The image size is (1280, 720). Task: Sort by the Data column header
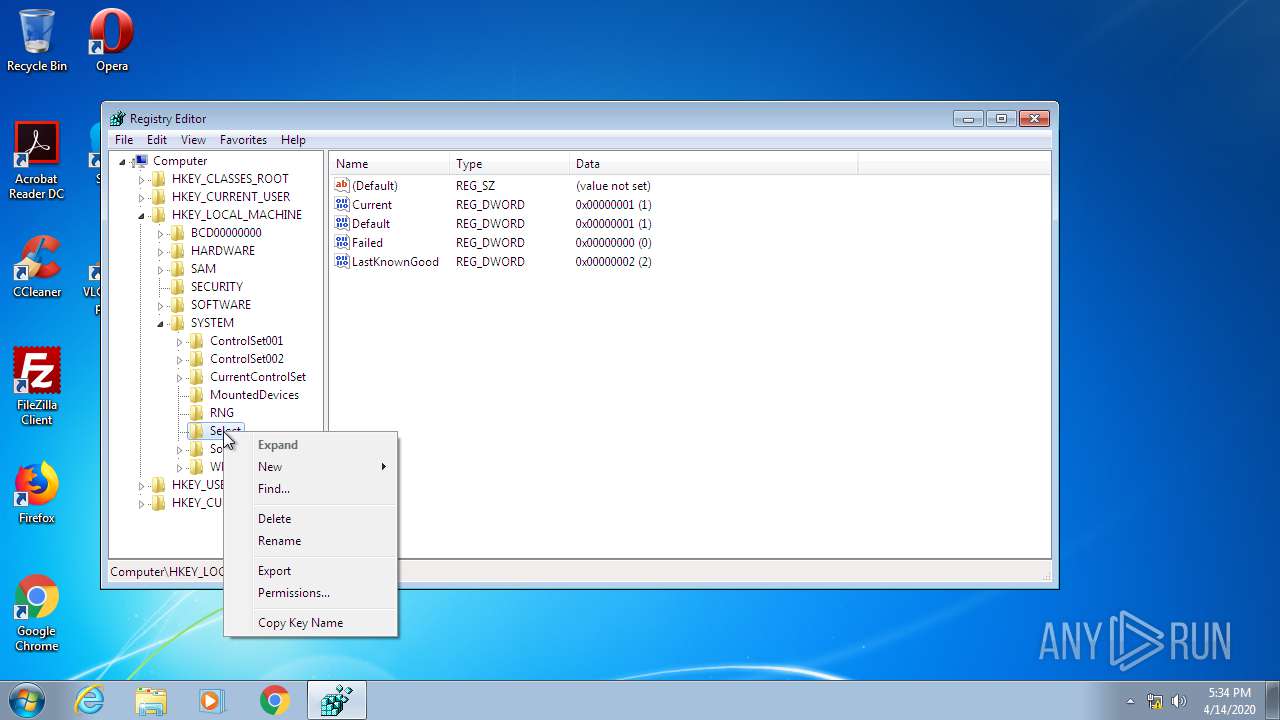(714, 164)
